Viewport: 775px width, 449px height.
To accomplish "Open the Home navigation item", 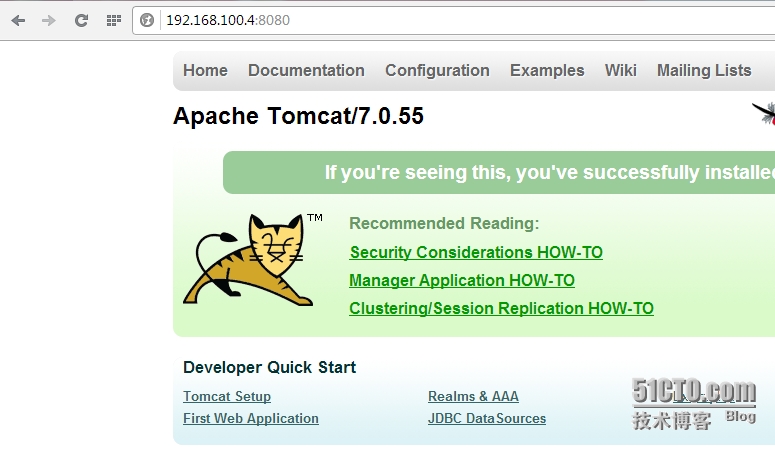I will pyautogui.click(x=205, y=70).
